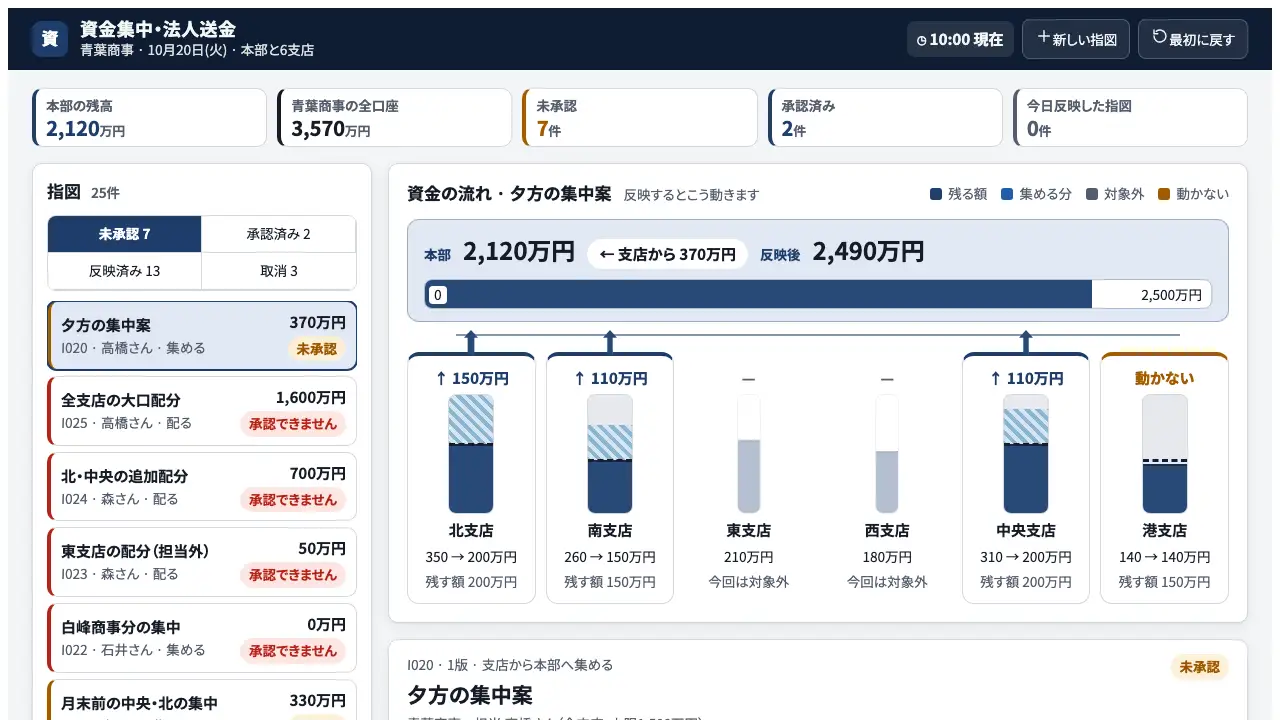Click the 本部 balance progress bar
The height and width of the screenshot is (720, 1280).
point(818,294)
